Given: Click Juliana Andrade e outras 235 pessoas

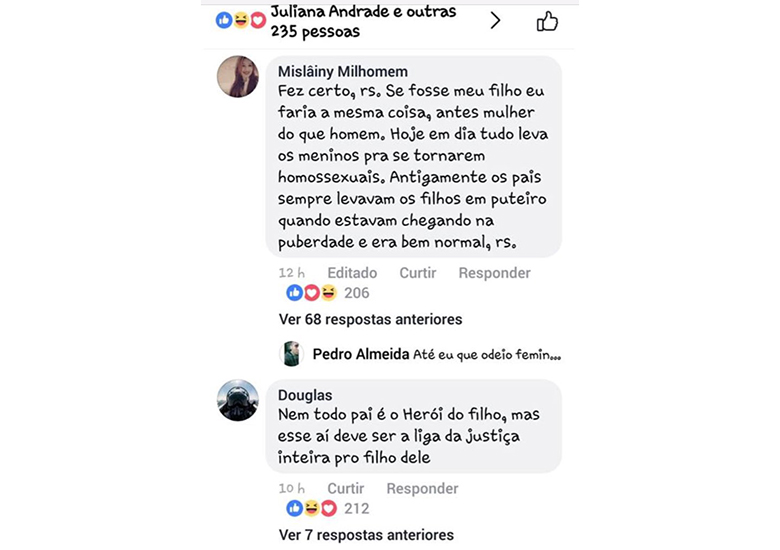Looking at the screenshot, I should tap(363, 21).
